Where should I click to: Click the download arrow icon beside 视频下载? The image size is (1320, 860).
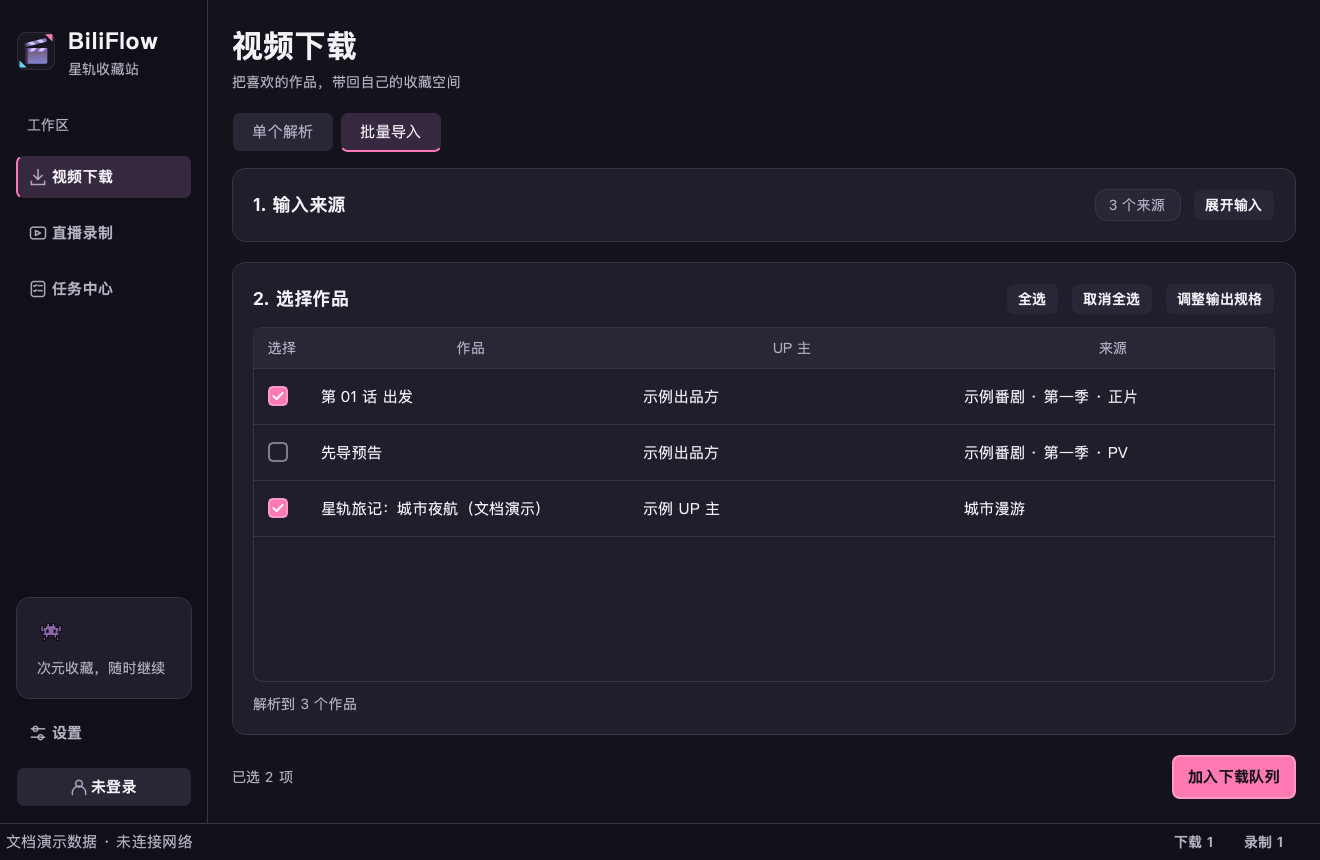click(38, 177)
